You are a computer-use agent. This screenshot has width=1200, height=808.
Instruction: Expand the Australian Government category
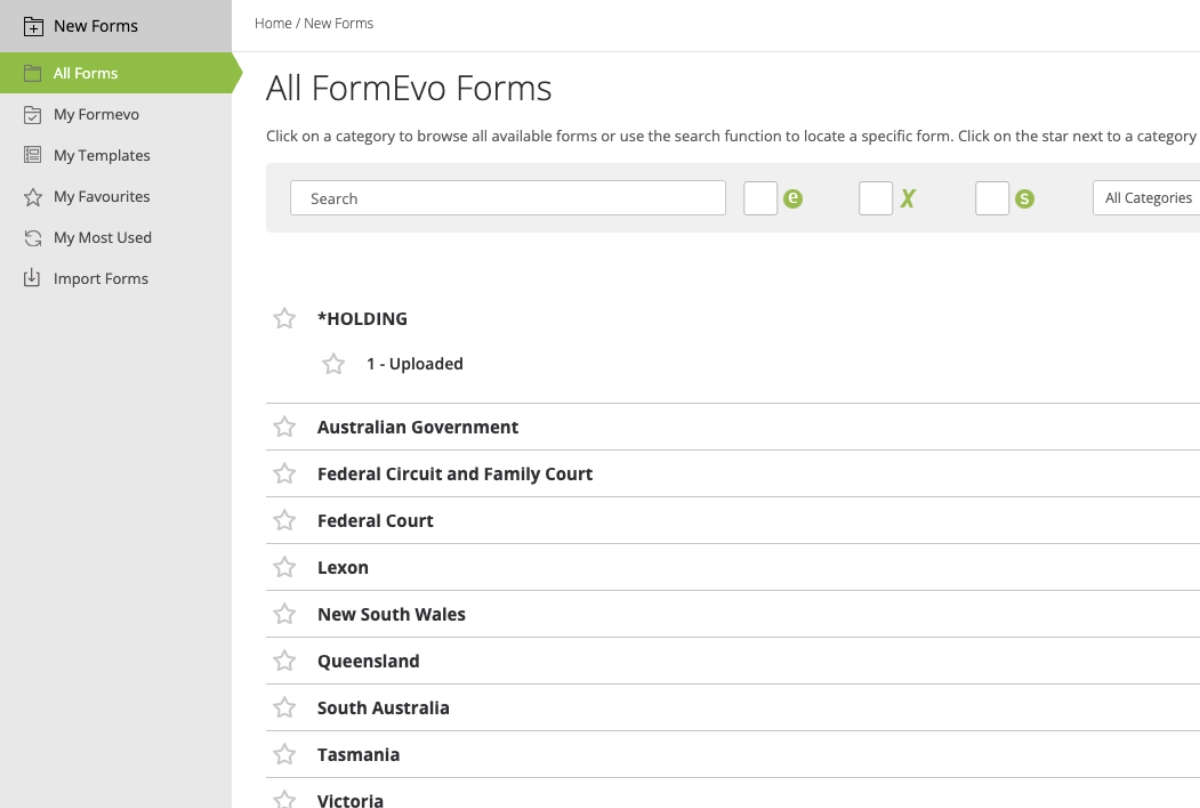coord(418,427)
